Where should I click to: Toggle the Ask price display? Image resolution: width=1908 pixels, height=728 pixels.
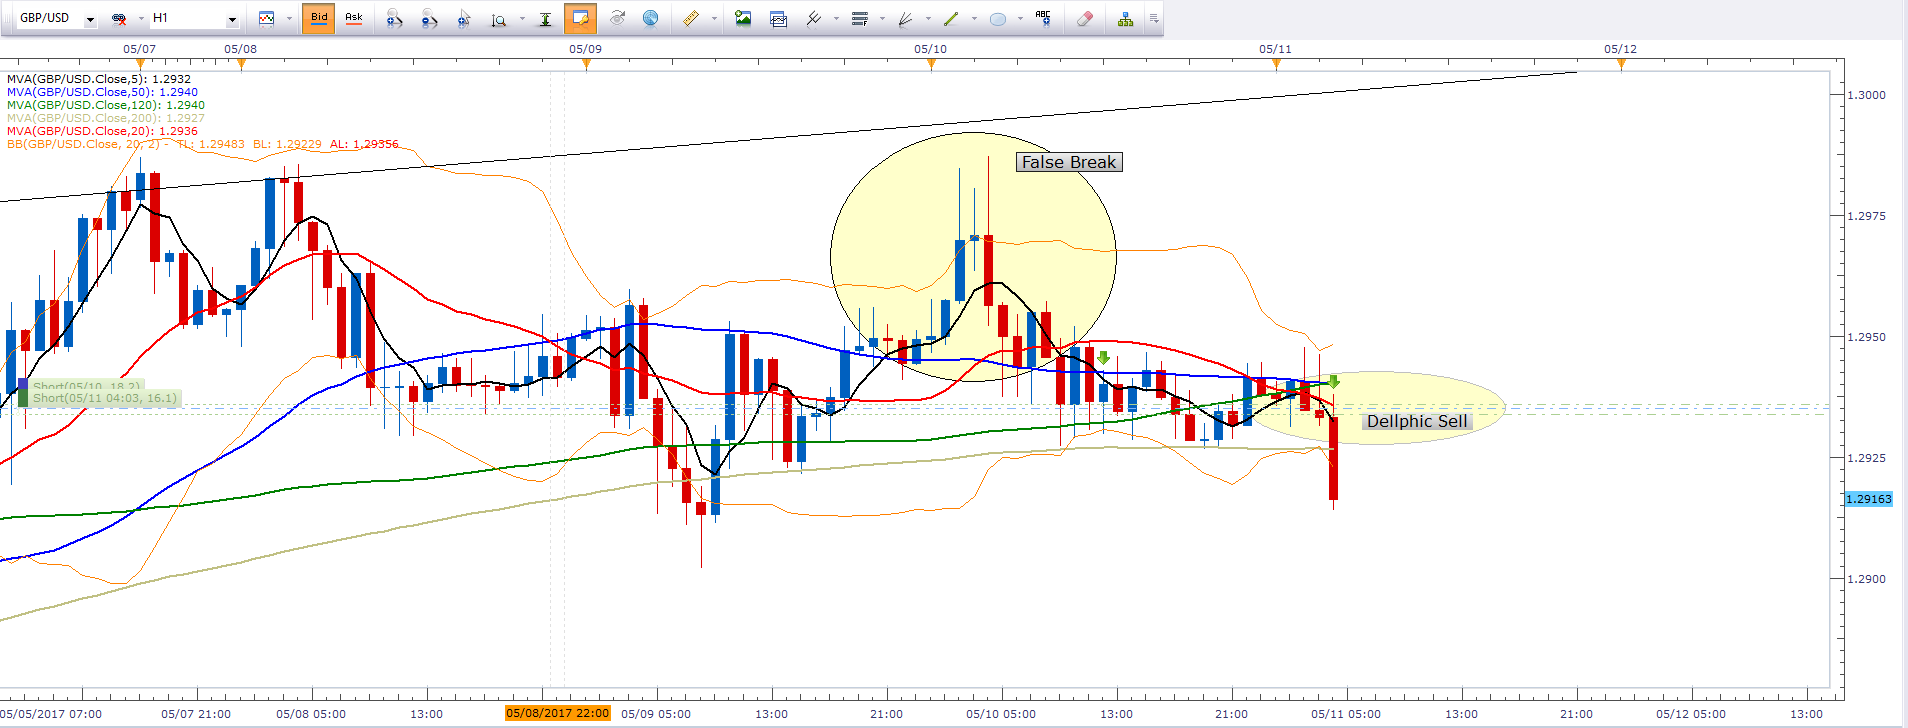point(353,19)
